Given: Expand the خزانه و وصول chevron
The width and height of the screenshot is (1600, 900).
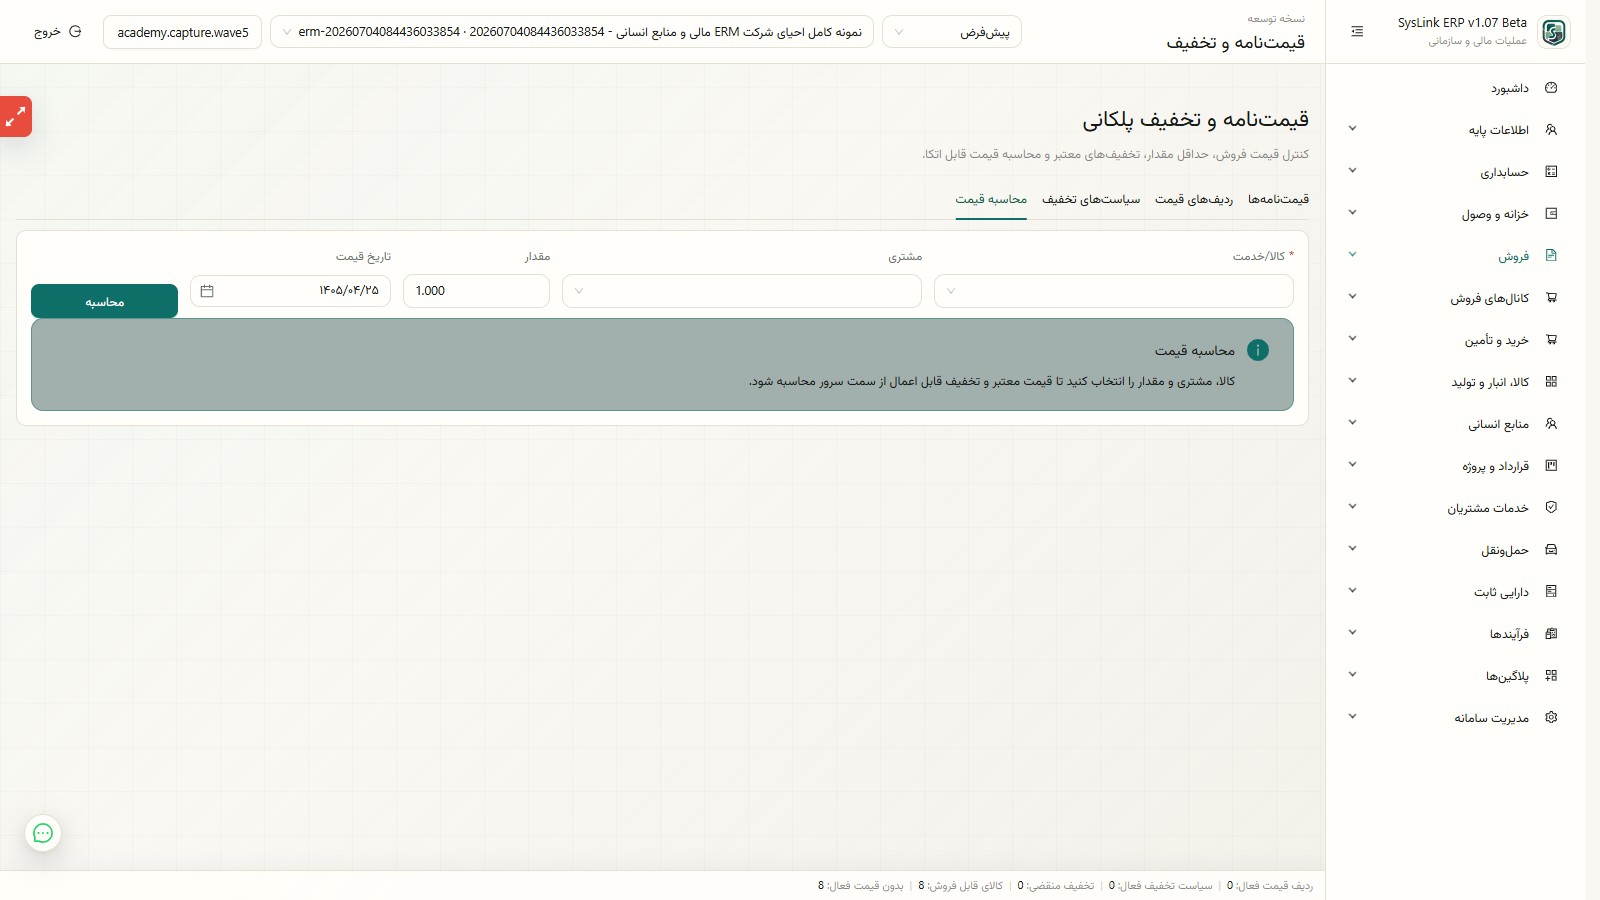Looking at the screenshot, I should (x=1352, y=213).
